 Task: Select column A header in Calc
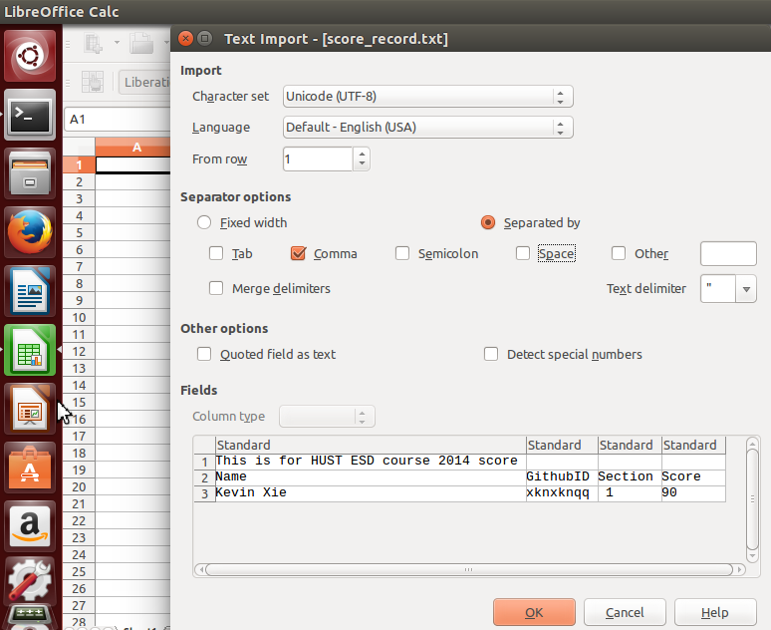[133, 147]
